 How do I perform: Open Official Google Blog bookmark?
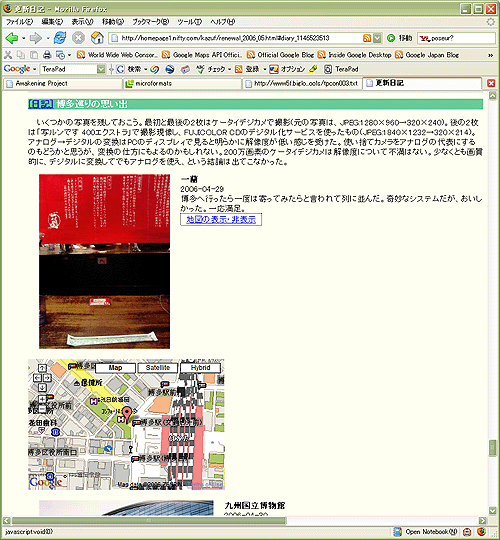click(281, 55)
